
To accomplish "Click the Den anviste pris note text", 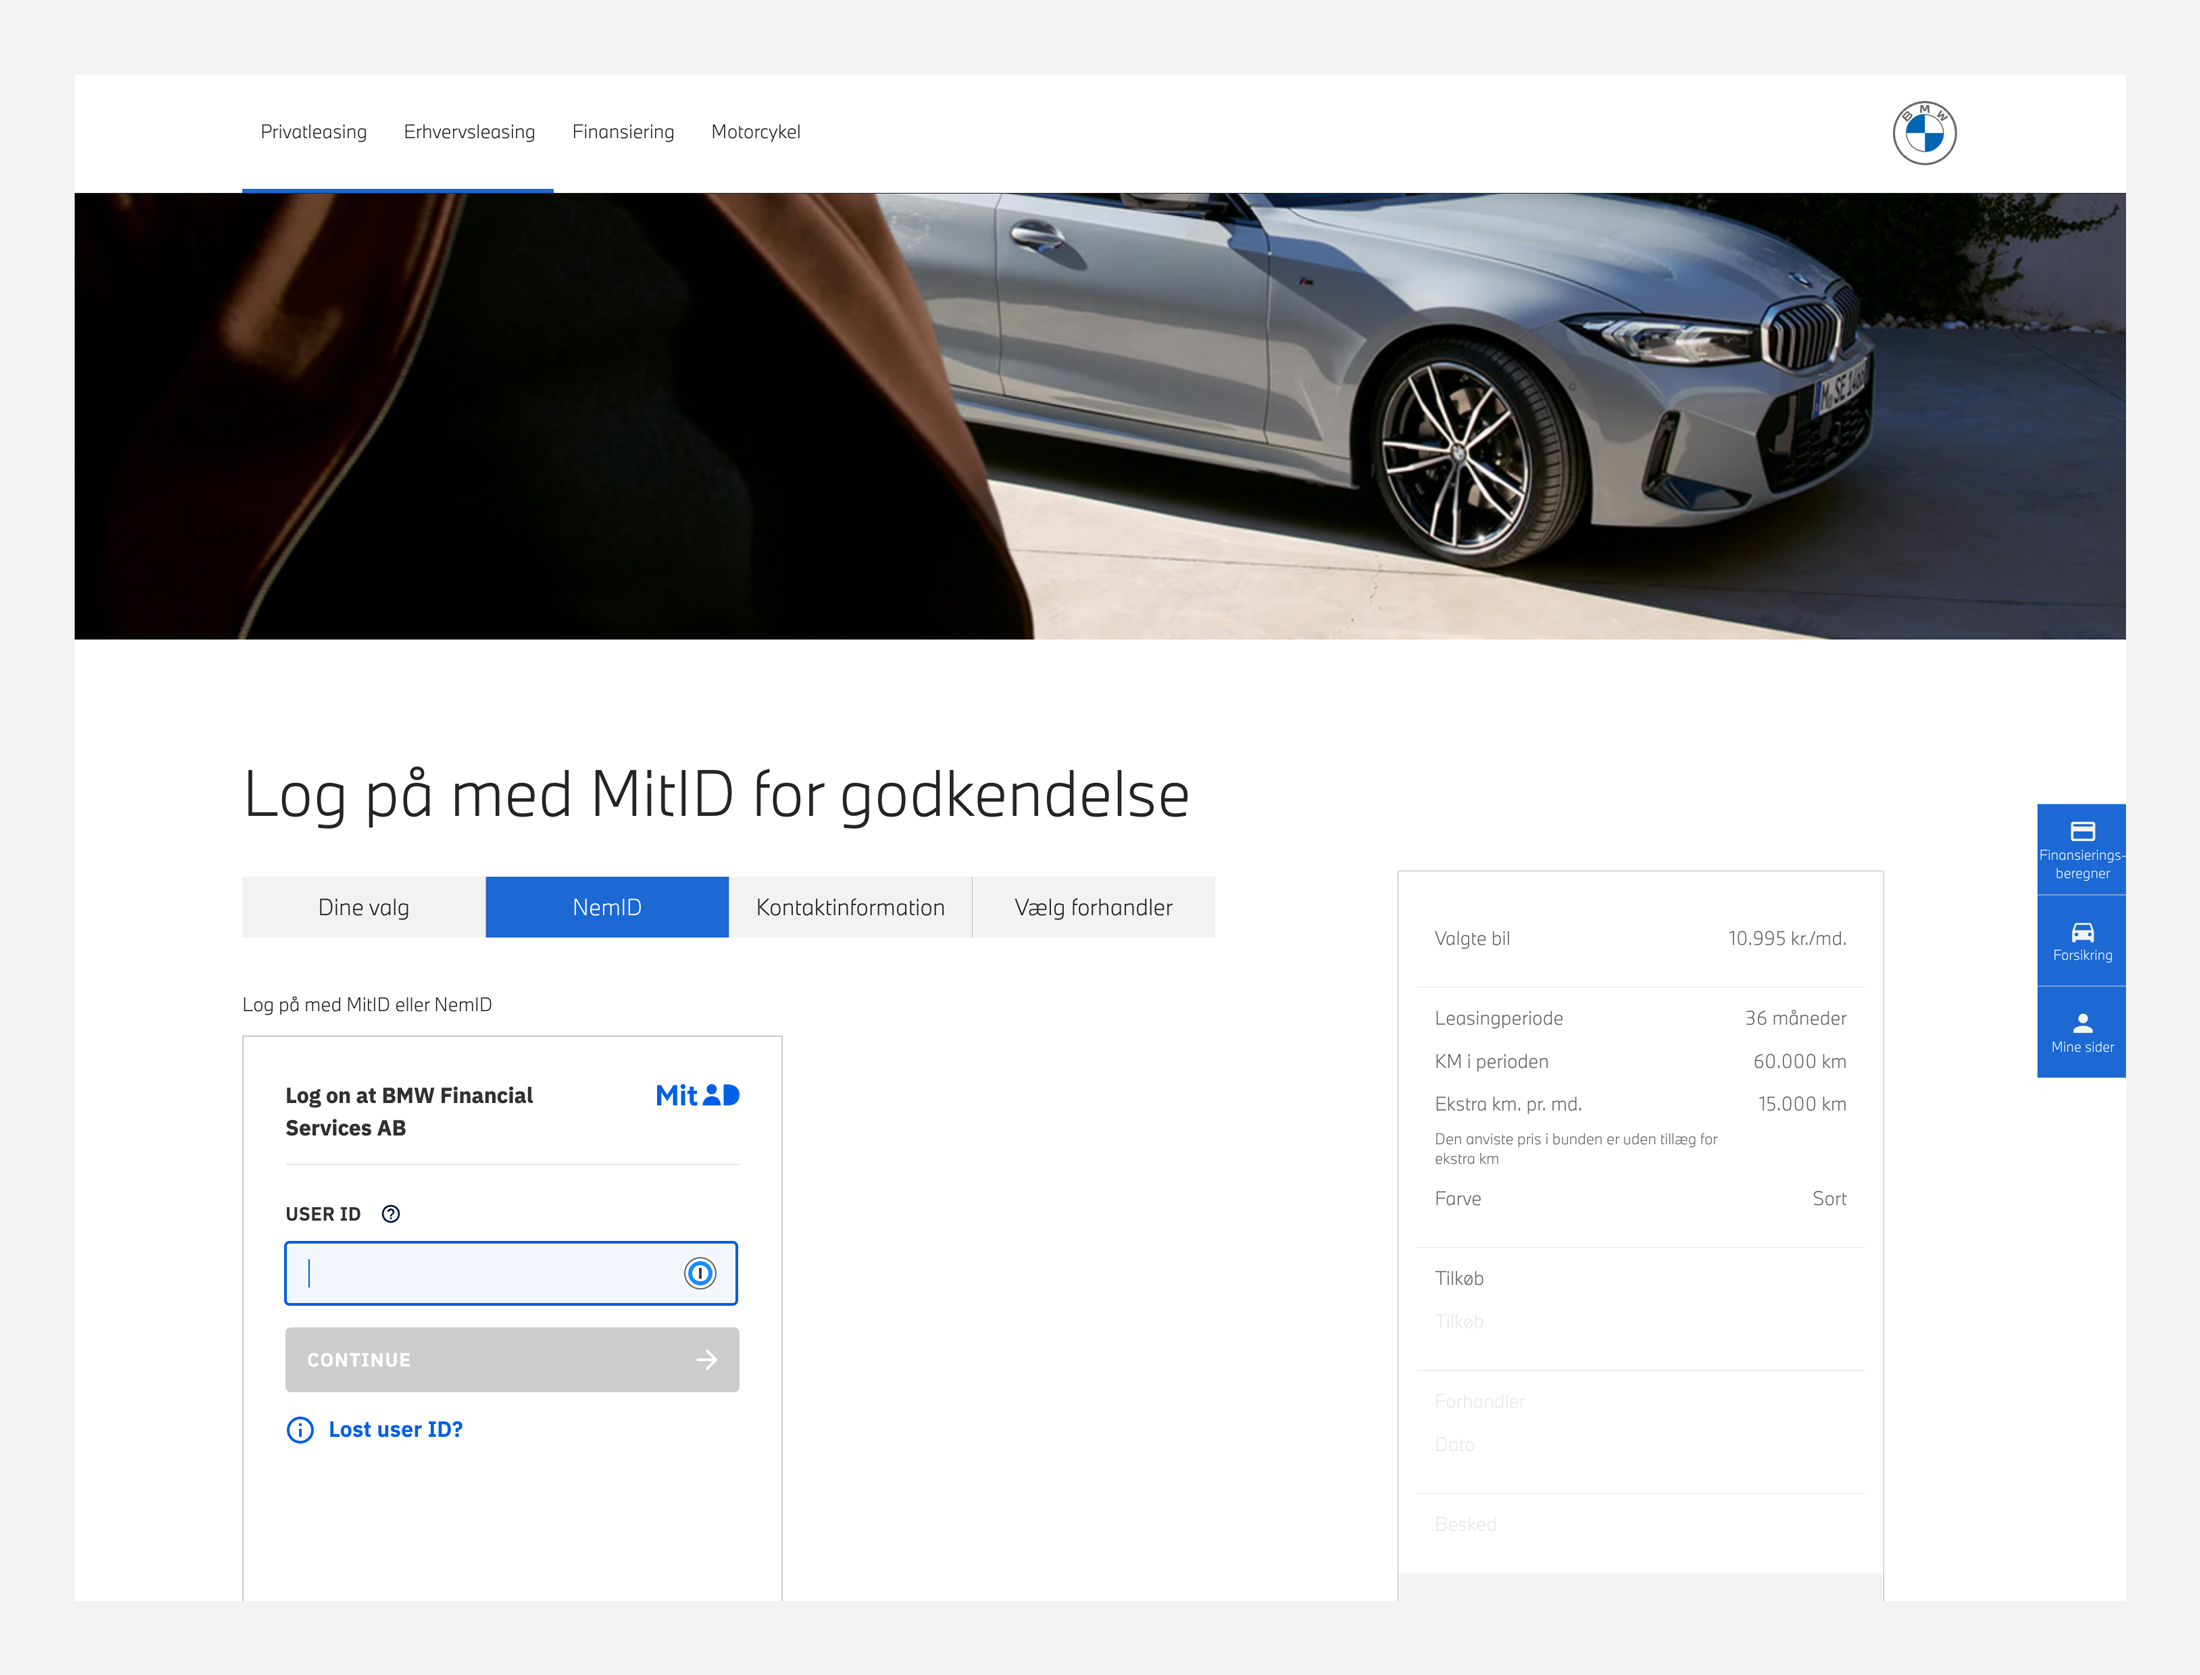I will pos(1576,1149).
